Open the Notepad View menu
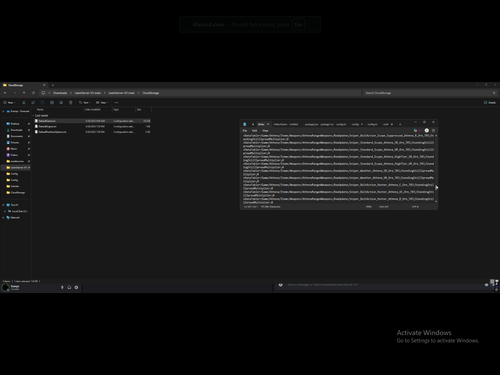 265,131
